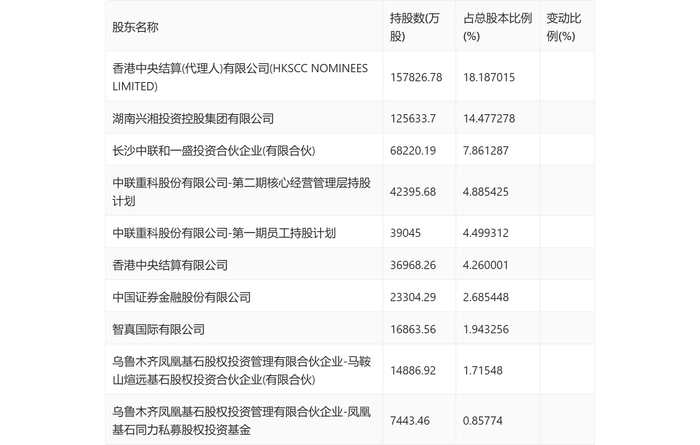
Task: Click the value 7443.46
Action: (410, 420)
